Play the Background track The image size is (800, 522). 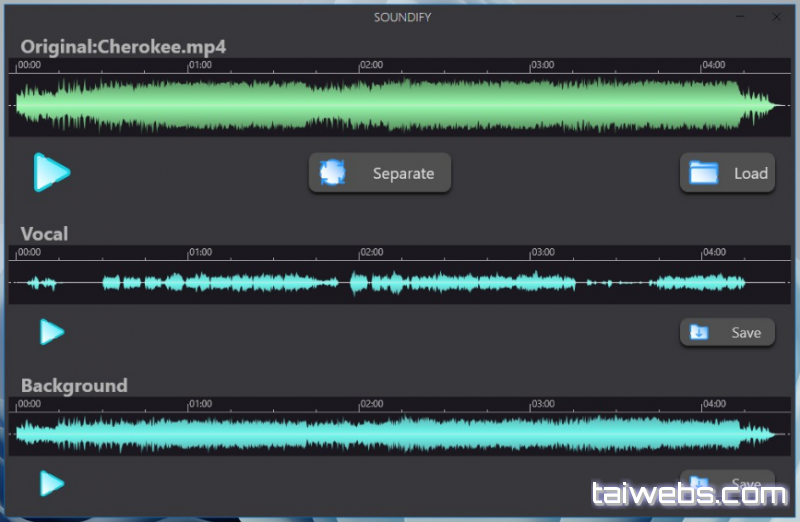coord(52,483)
